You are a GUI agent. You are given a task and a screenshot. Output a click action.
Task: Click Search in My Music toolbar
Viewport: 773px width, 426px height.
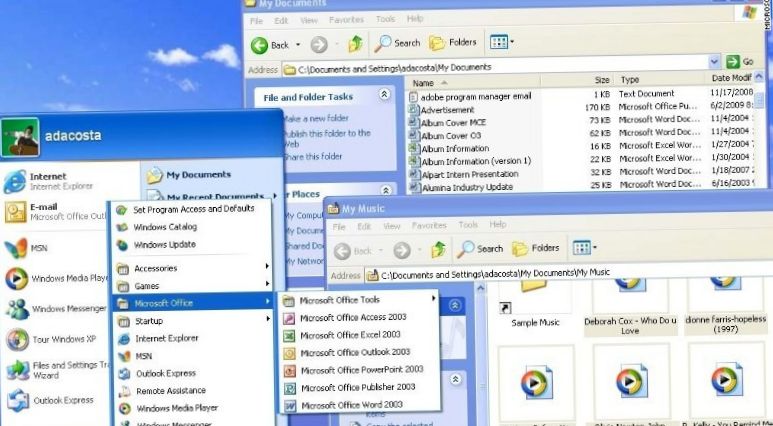(x=480, y=249)
